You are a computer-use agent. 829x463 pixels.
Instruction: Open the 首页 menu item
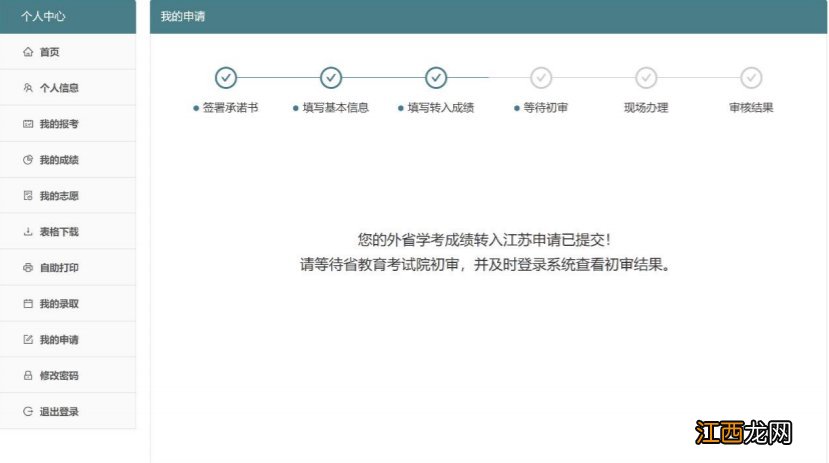click(68, 52)
